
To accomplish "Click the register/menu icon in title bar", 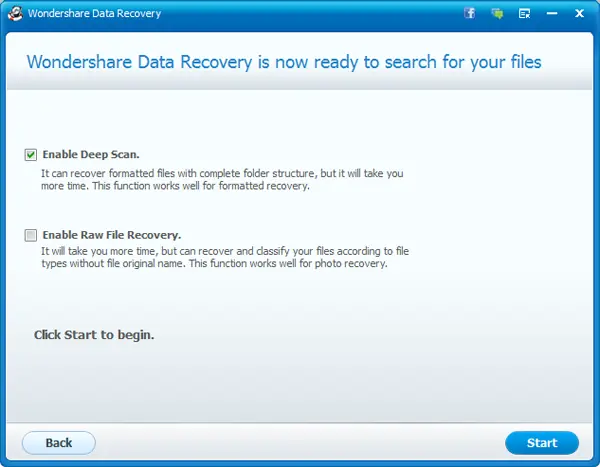I will coord(524,14).
